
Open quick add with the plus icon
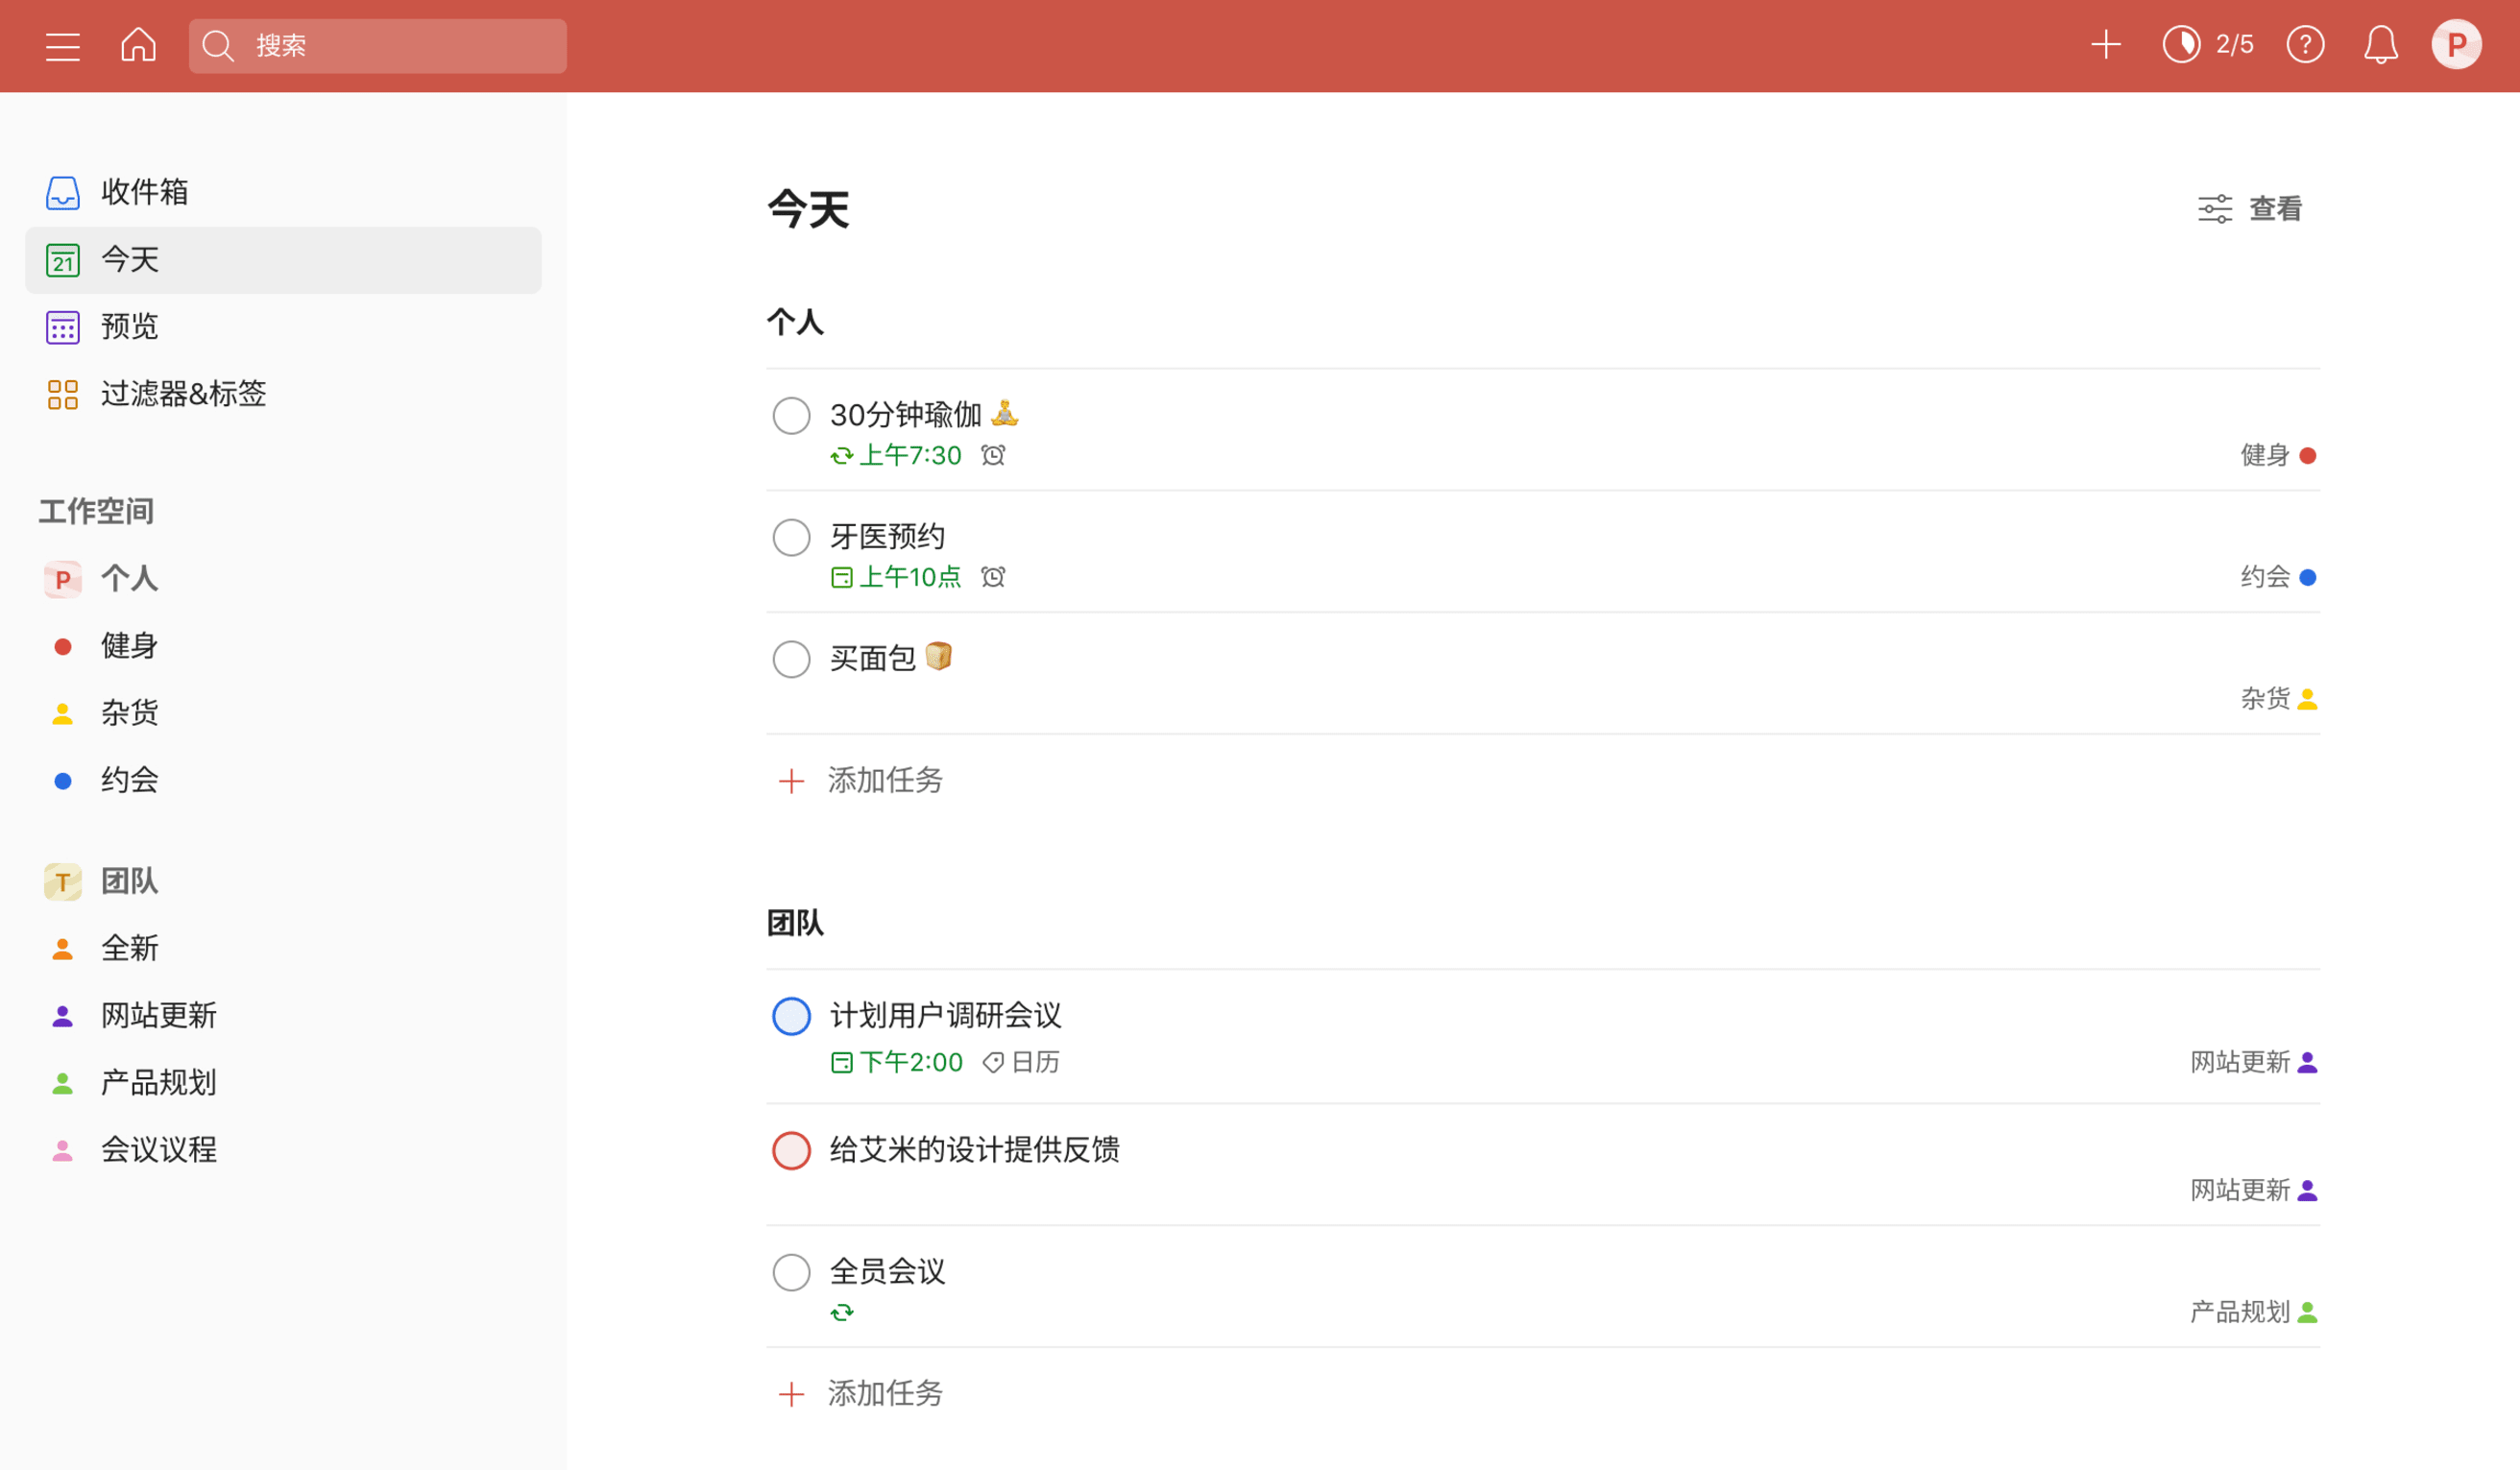click(2105, 44)
